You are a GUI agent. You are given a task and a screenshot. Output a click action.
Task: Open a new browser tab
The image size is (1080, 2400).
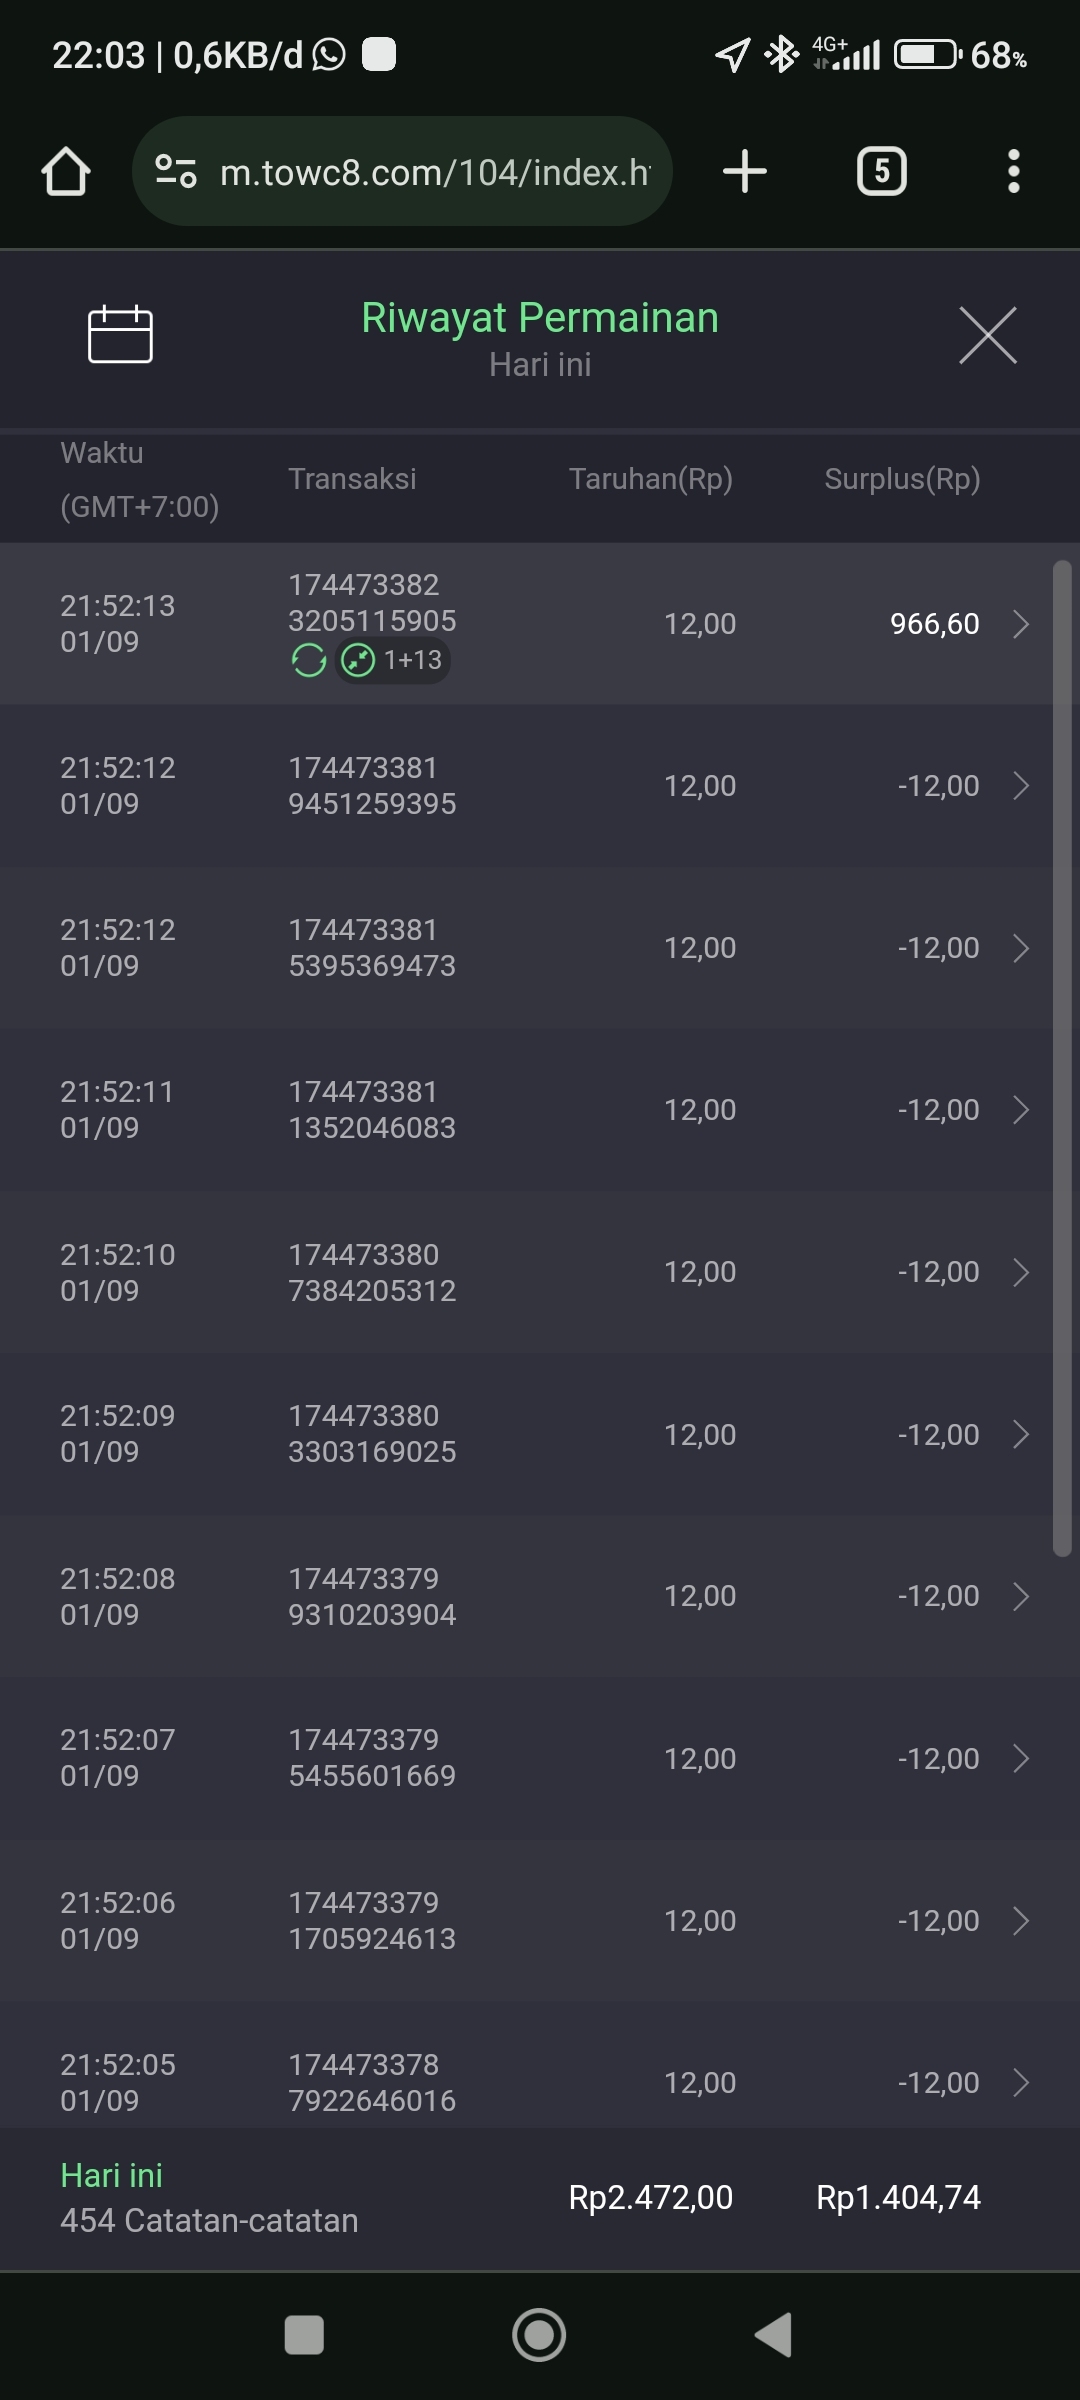click(745, 171)
